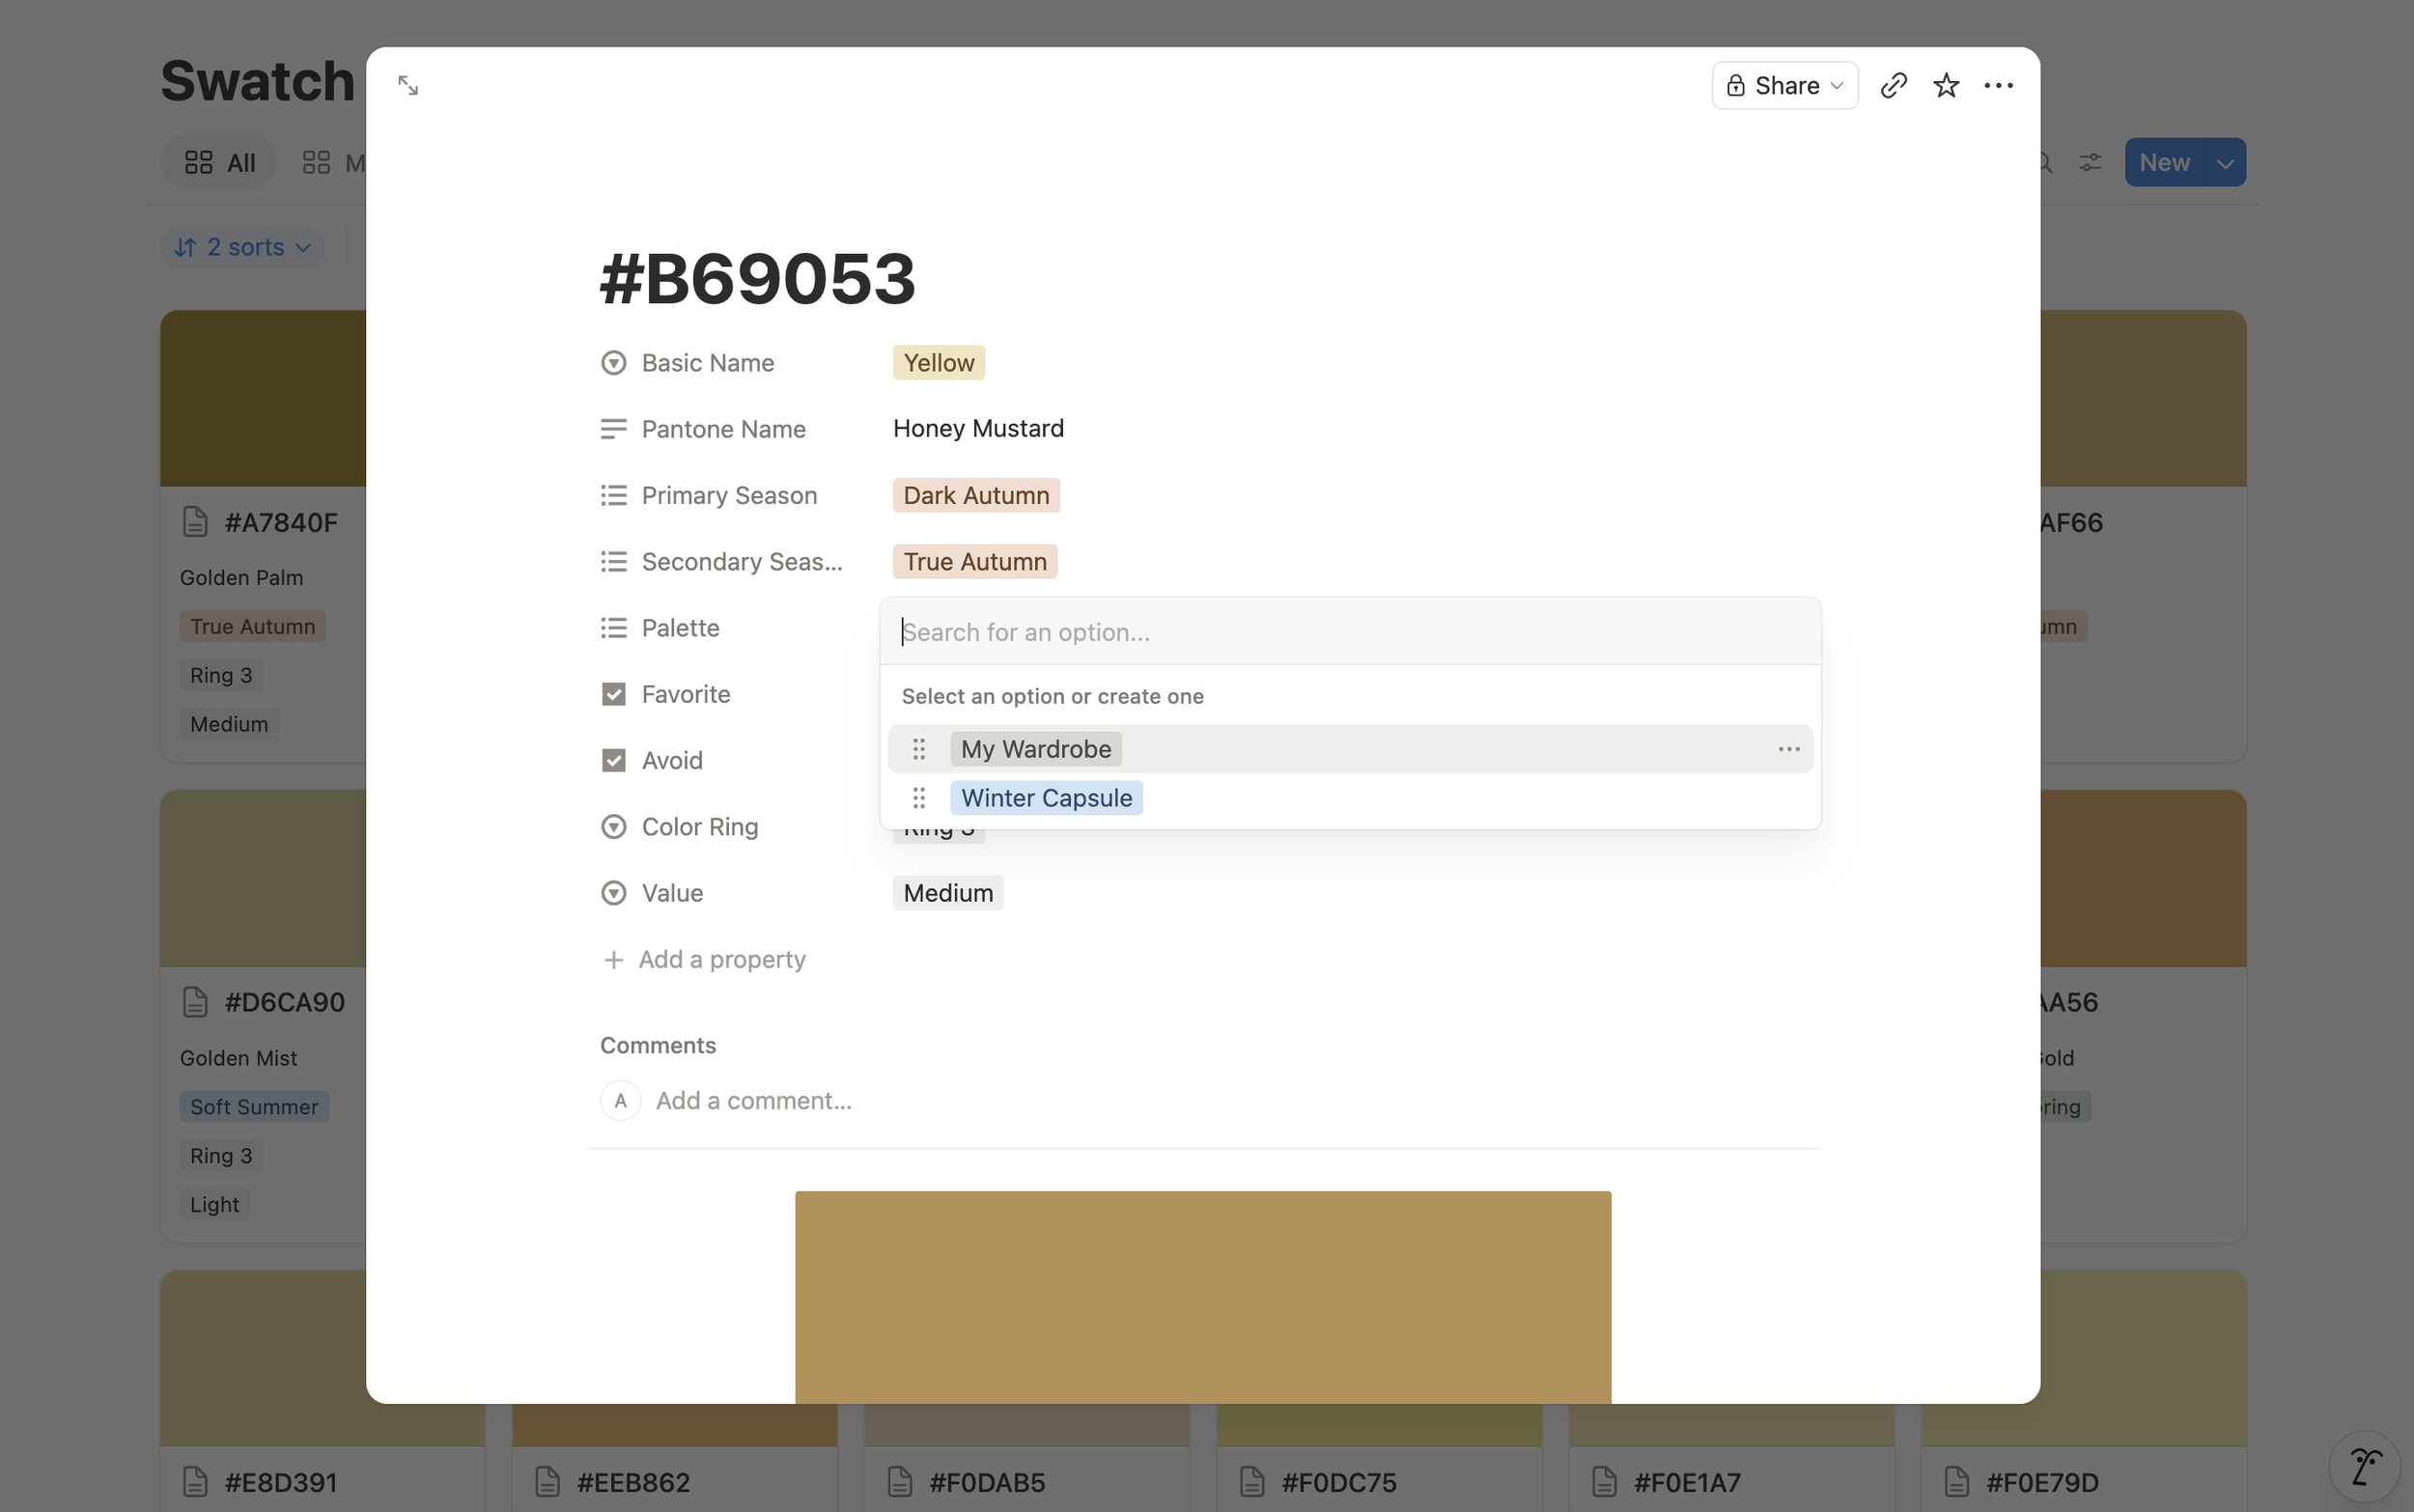Image resolution: width=2414 pixels, height=1512 pixels.
Task: Open page icon of #E8D391 card
Action: point(195,1482)
